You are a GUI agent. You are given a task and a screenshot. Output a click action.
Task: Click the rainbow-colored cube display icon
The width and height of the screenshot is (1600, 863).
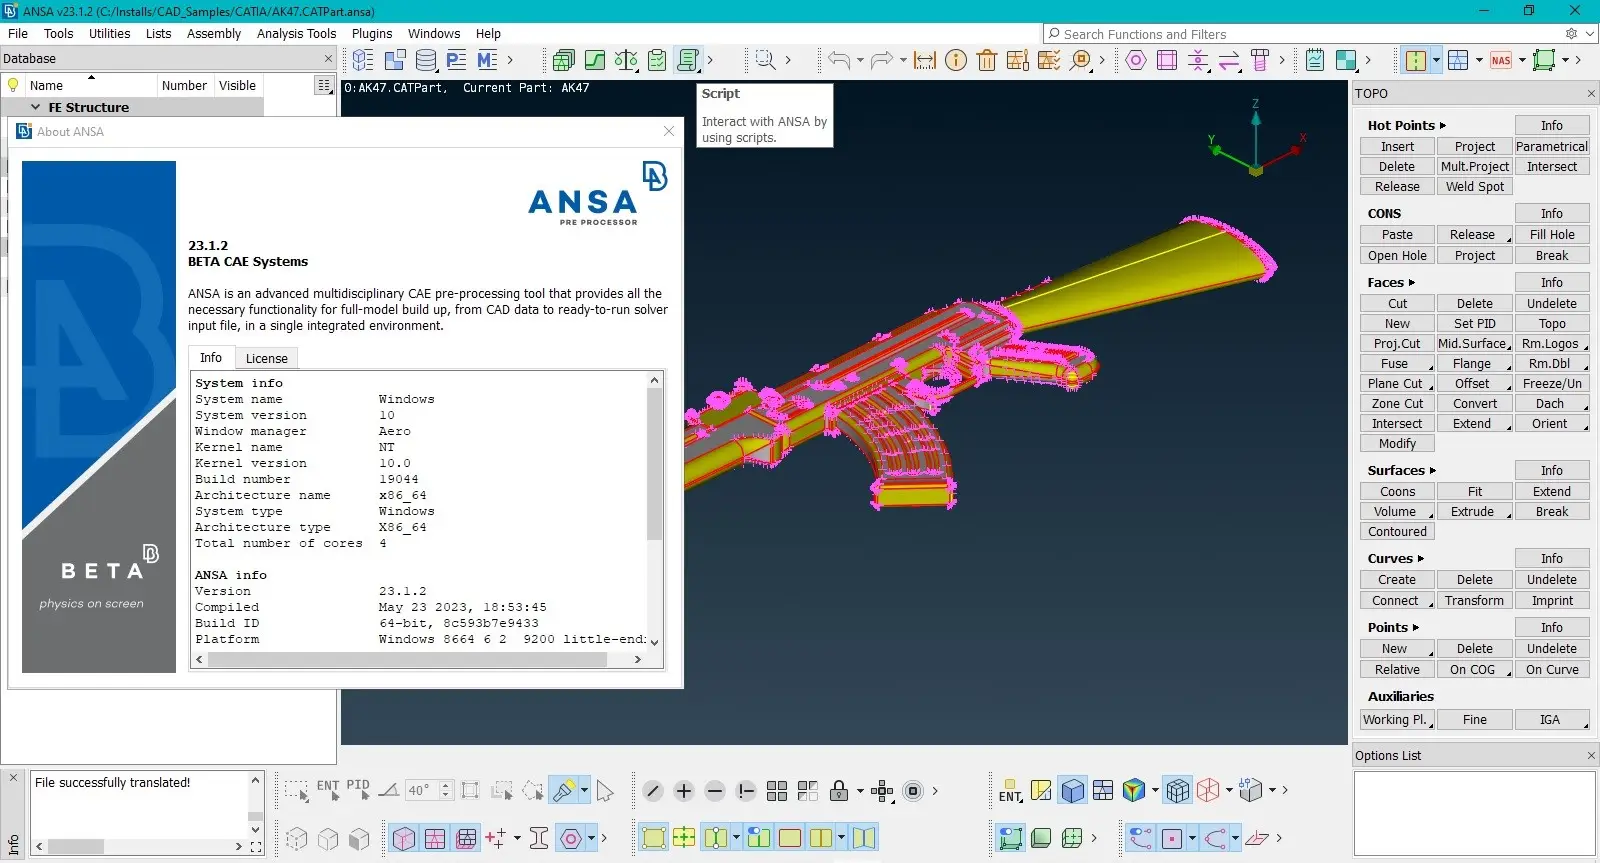pyautogui.click(x=1134, y=791)
